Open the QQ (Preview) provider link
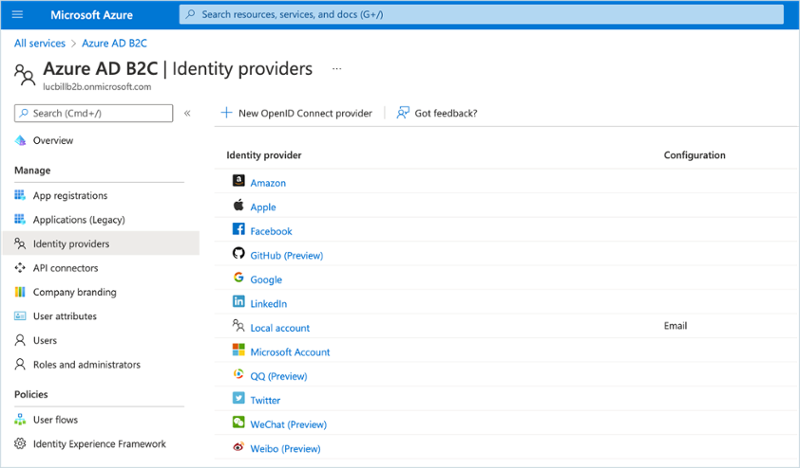 click(x=279, y=376)
